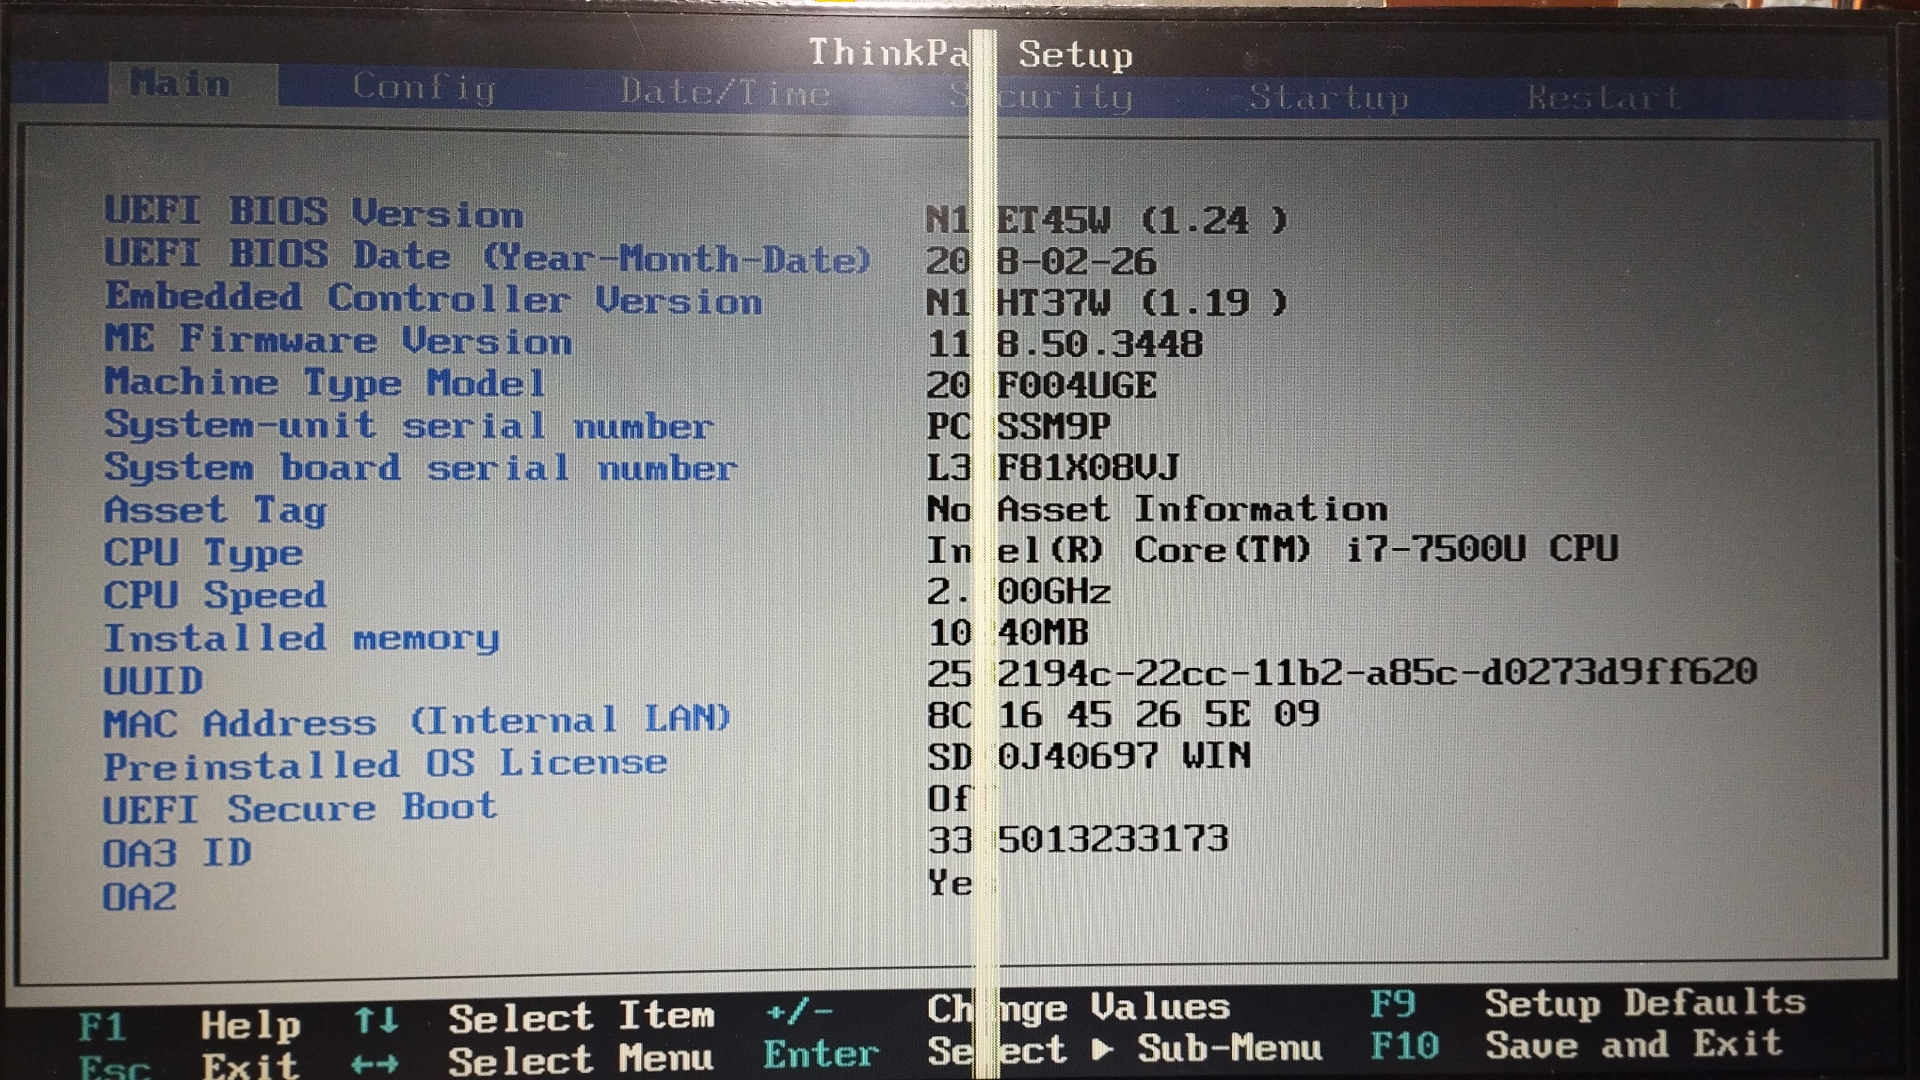
Task: Select the Startup tab
Action: (x=1328, y=98)
